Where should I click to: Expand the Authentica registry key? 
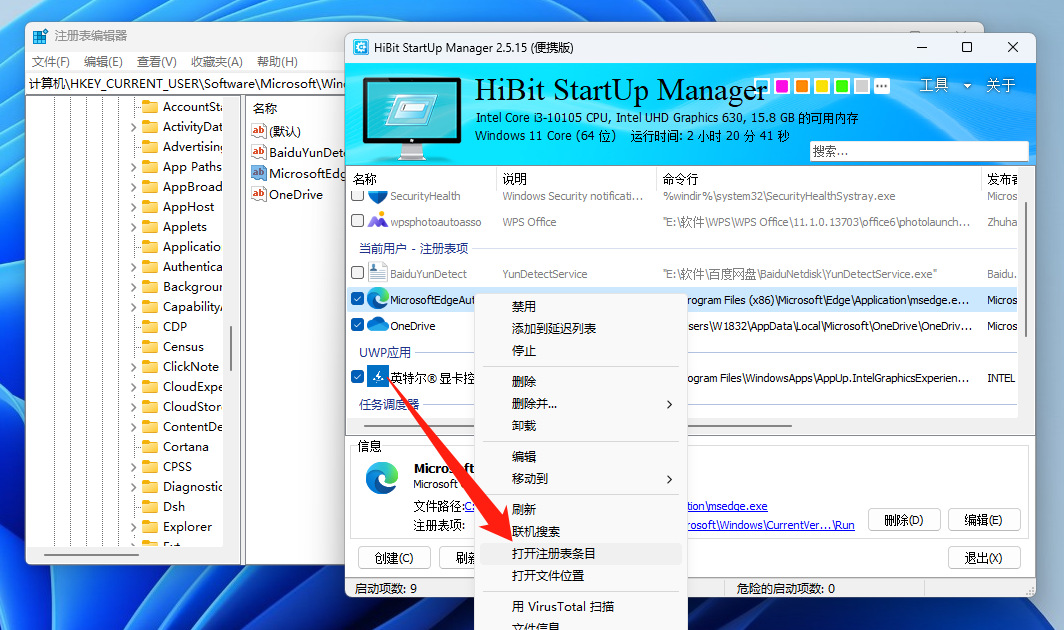(134, 267)
